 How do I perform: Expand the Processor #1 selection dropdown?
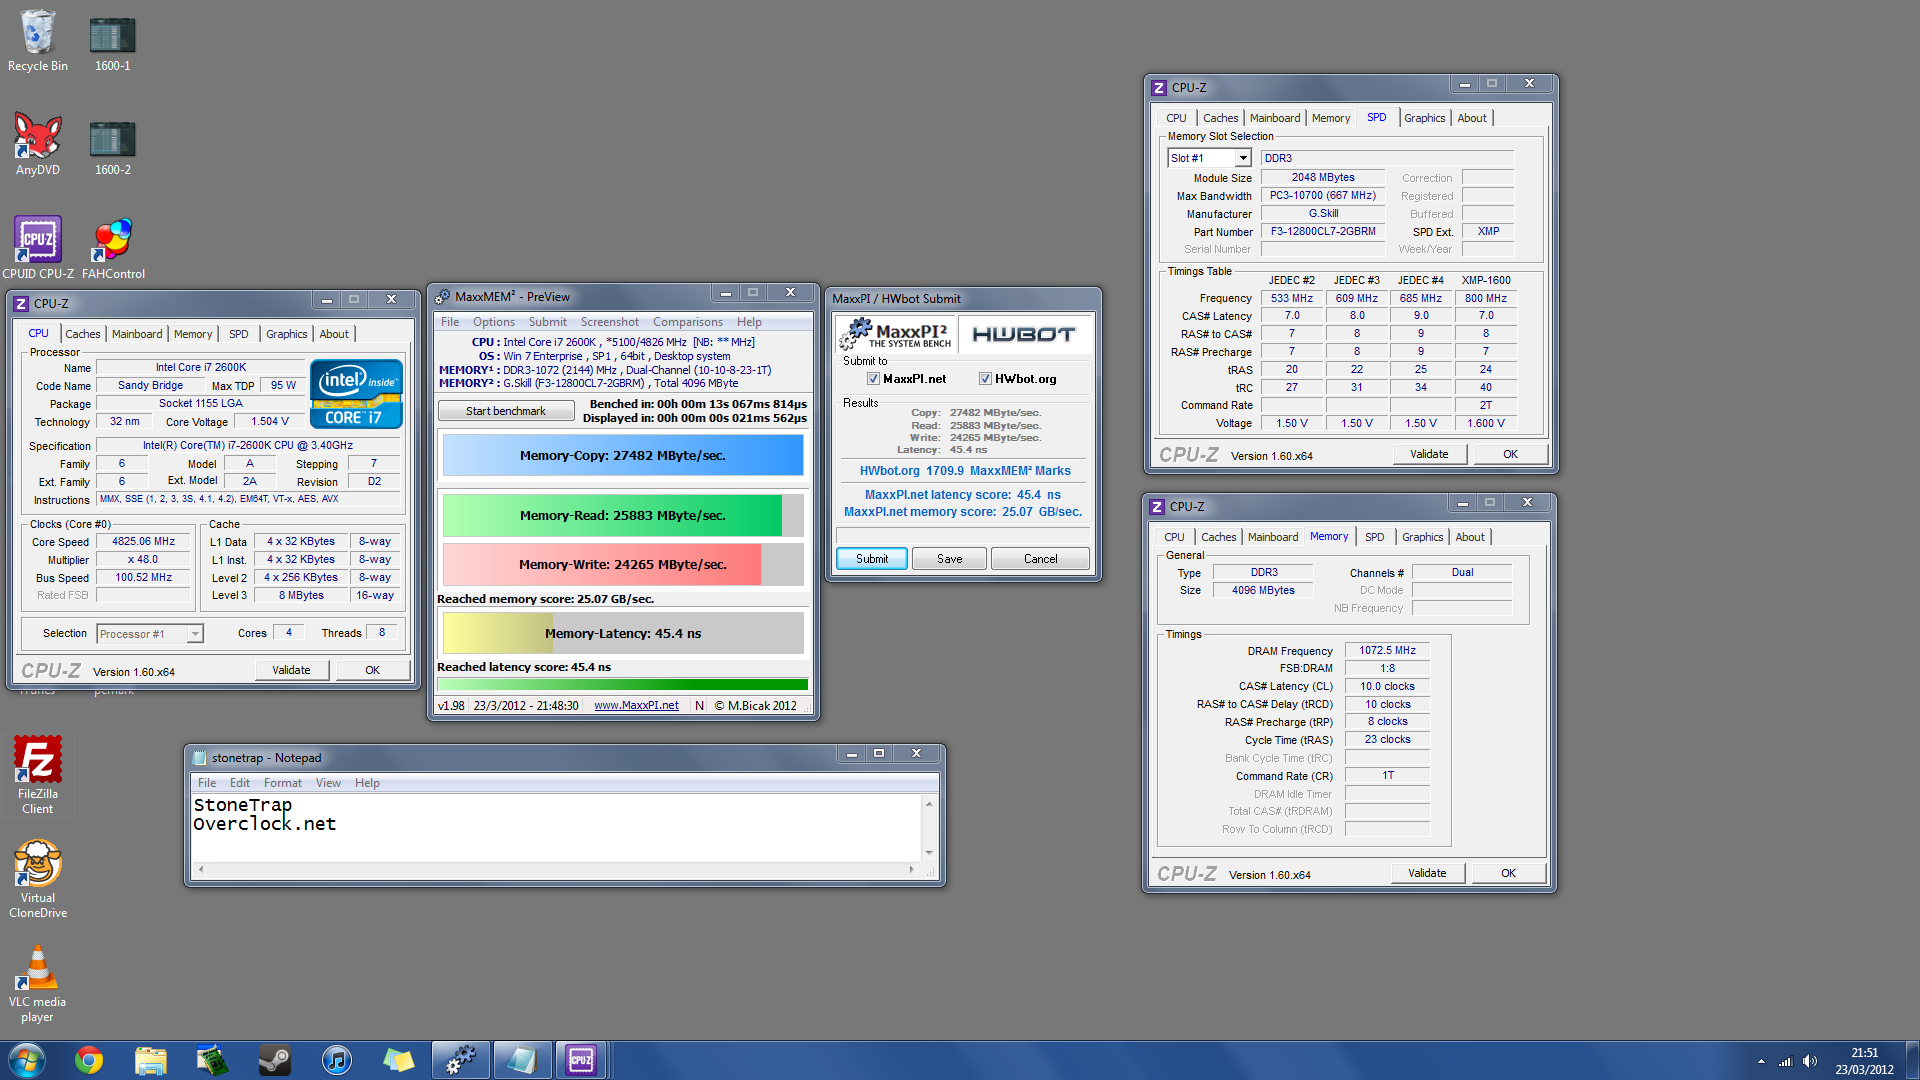(x=194, y=634)
